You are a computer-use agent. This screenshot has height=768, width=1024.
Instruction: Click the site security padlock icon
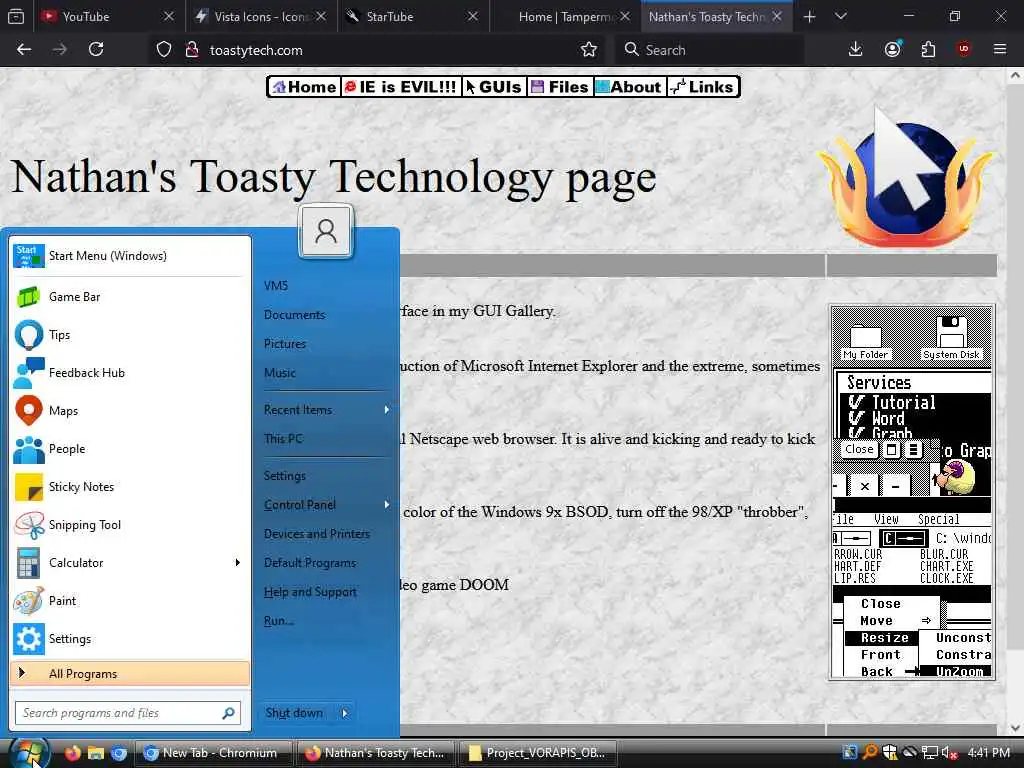tap(192, 50)
